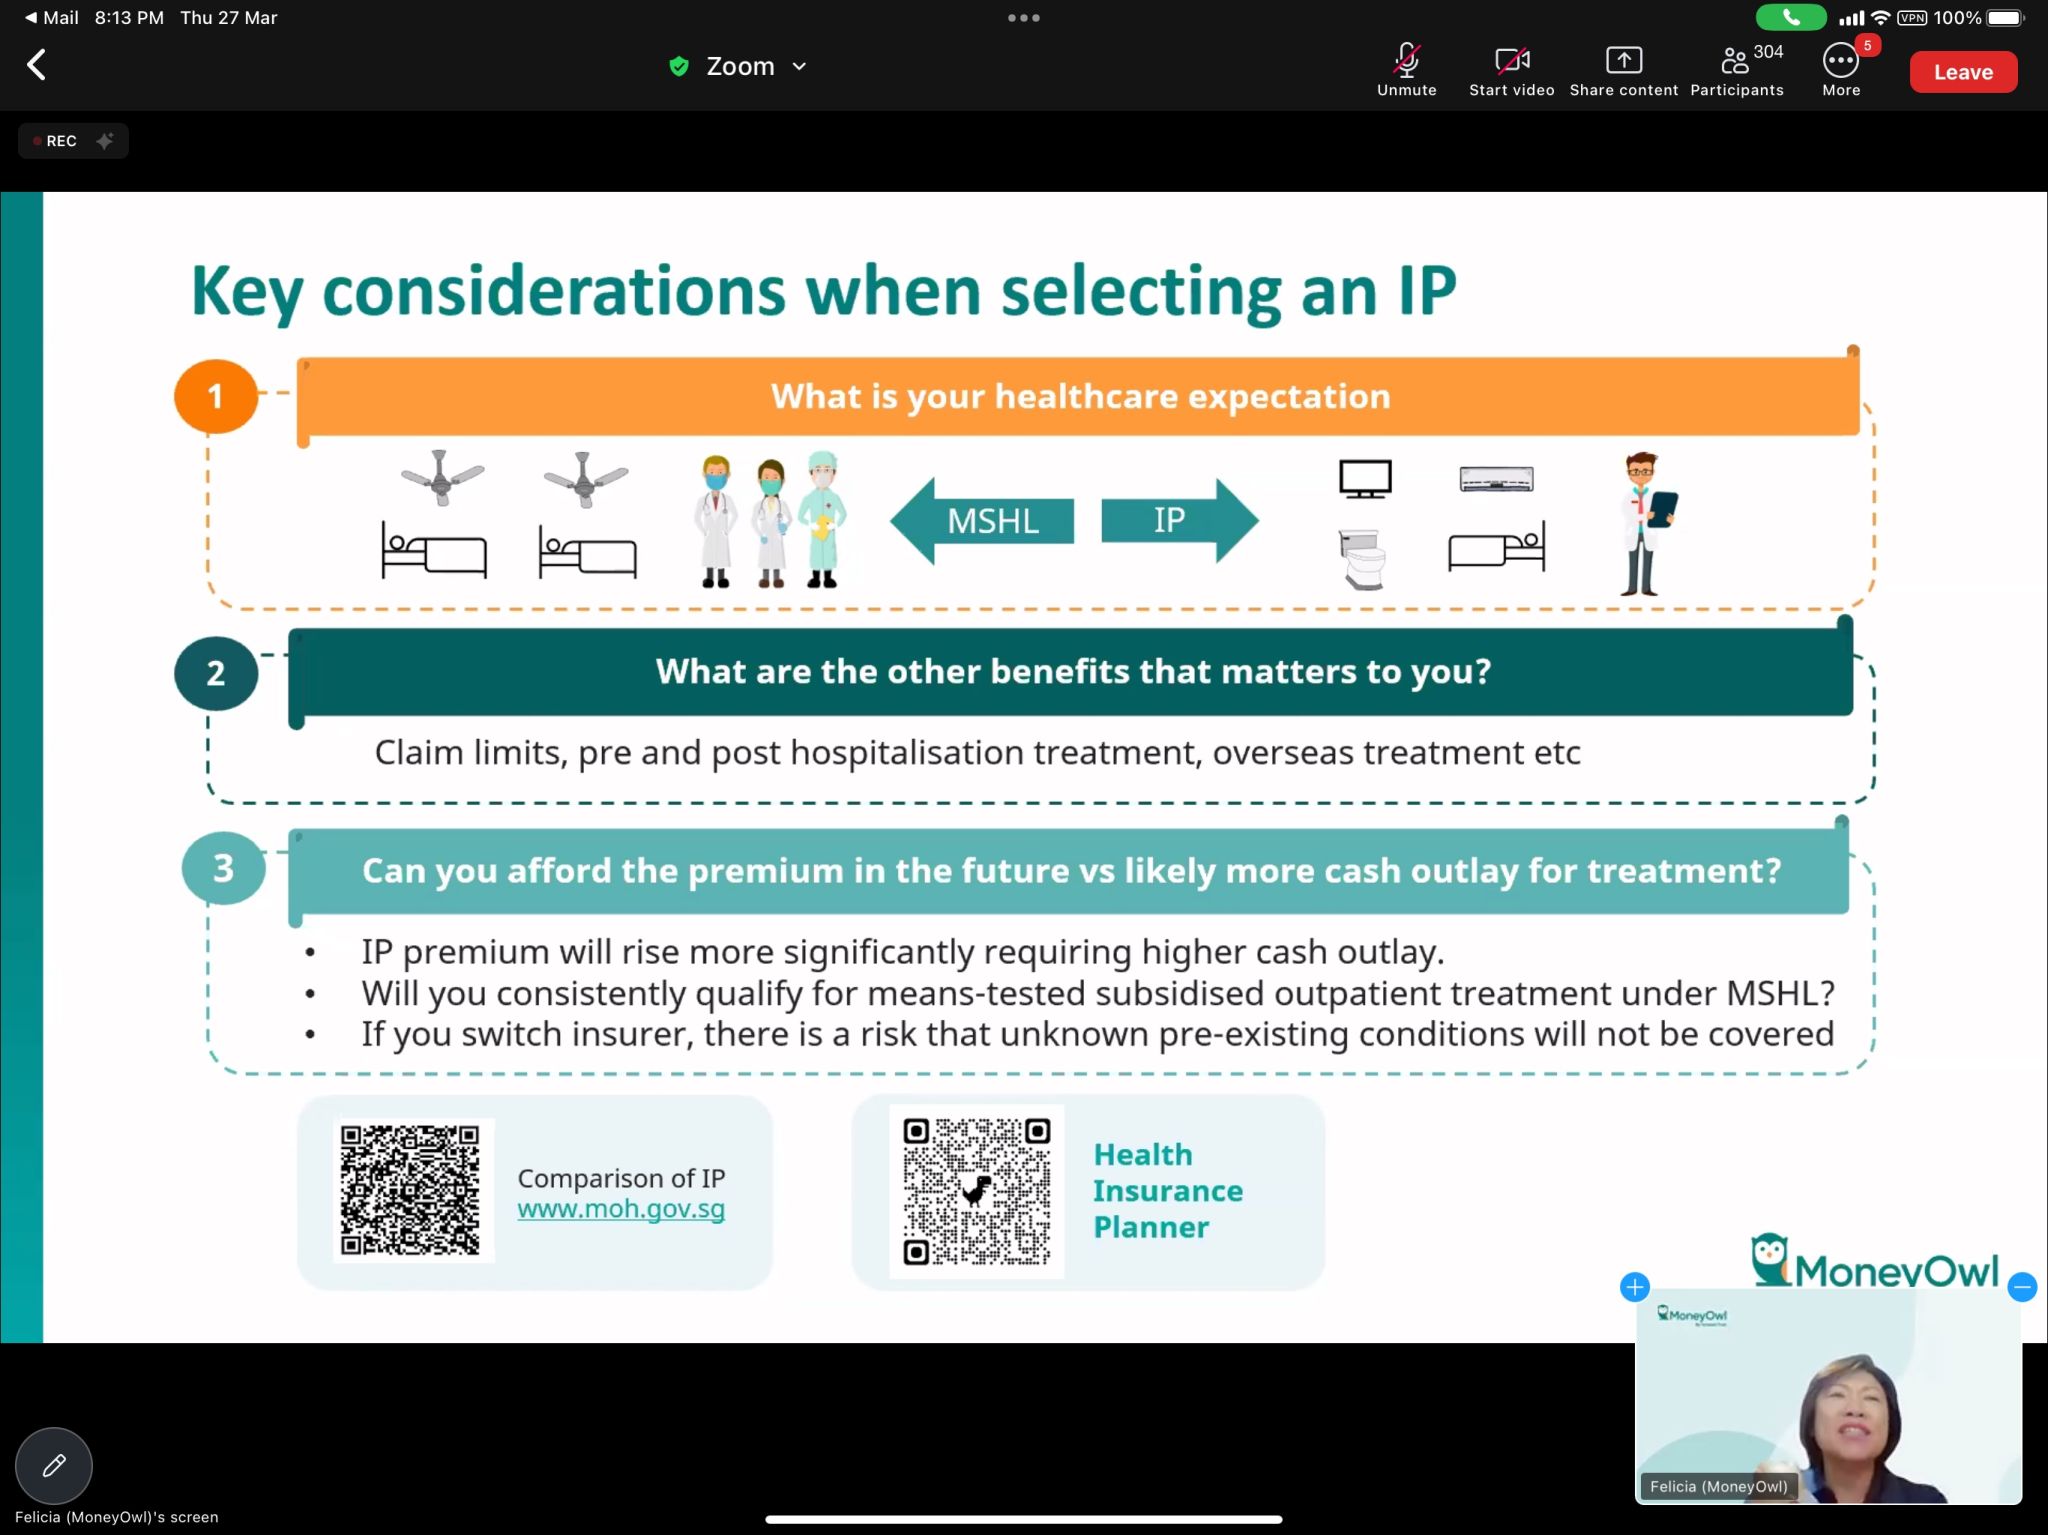
Task: Click the orange number 1 circle
Action: [x=215, y=396]
